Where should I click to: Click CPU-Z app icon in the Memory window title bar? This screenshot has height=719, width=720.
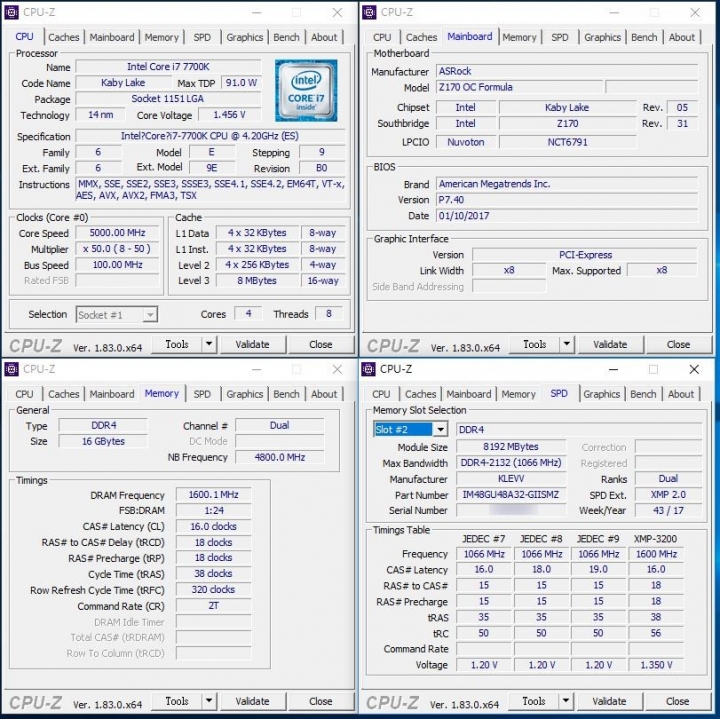tap(11, 369)
